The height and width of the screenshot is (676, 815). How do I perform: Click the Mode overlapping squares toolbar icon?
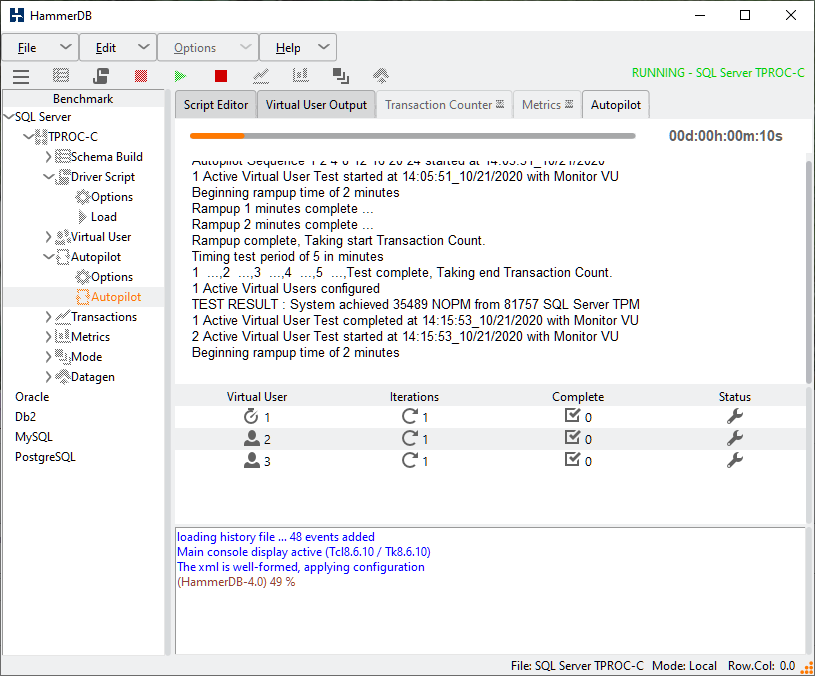[x=341, y=76]
